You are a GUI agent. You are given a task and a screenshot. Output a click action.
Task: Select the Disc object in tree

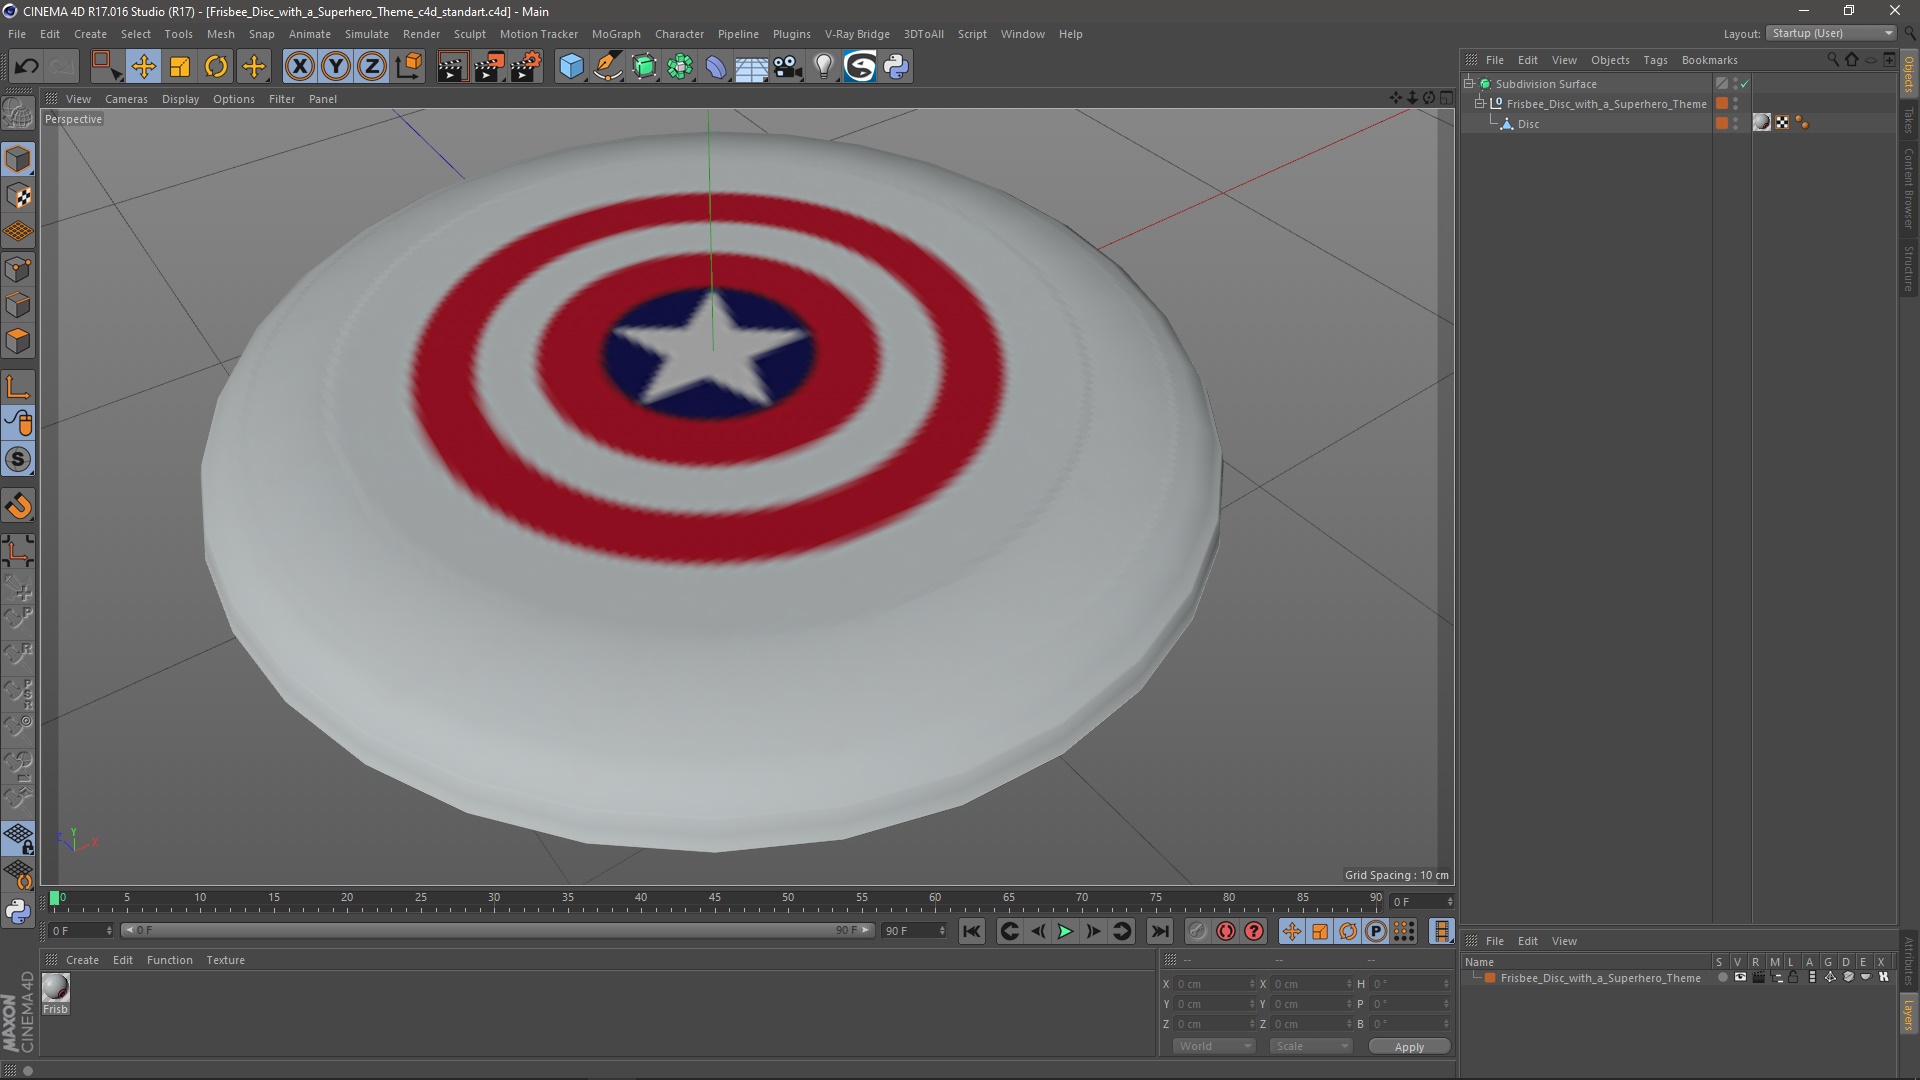coord(1528,124)
